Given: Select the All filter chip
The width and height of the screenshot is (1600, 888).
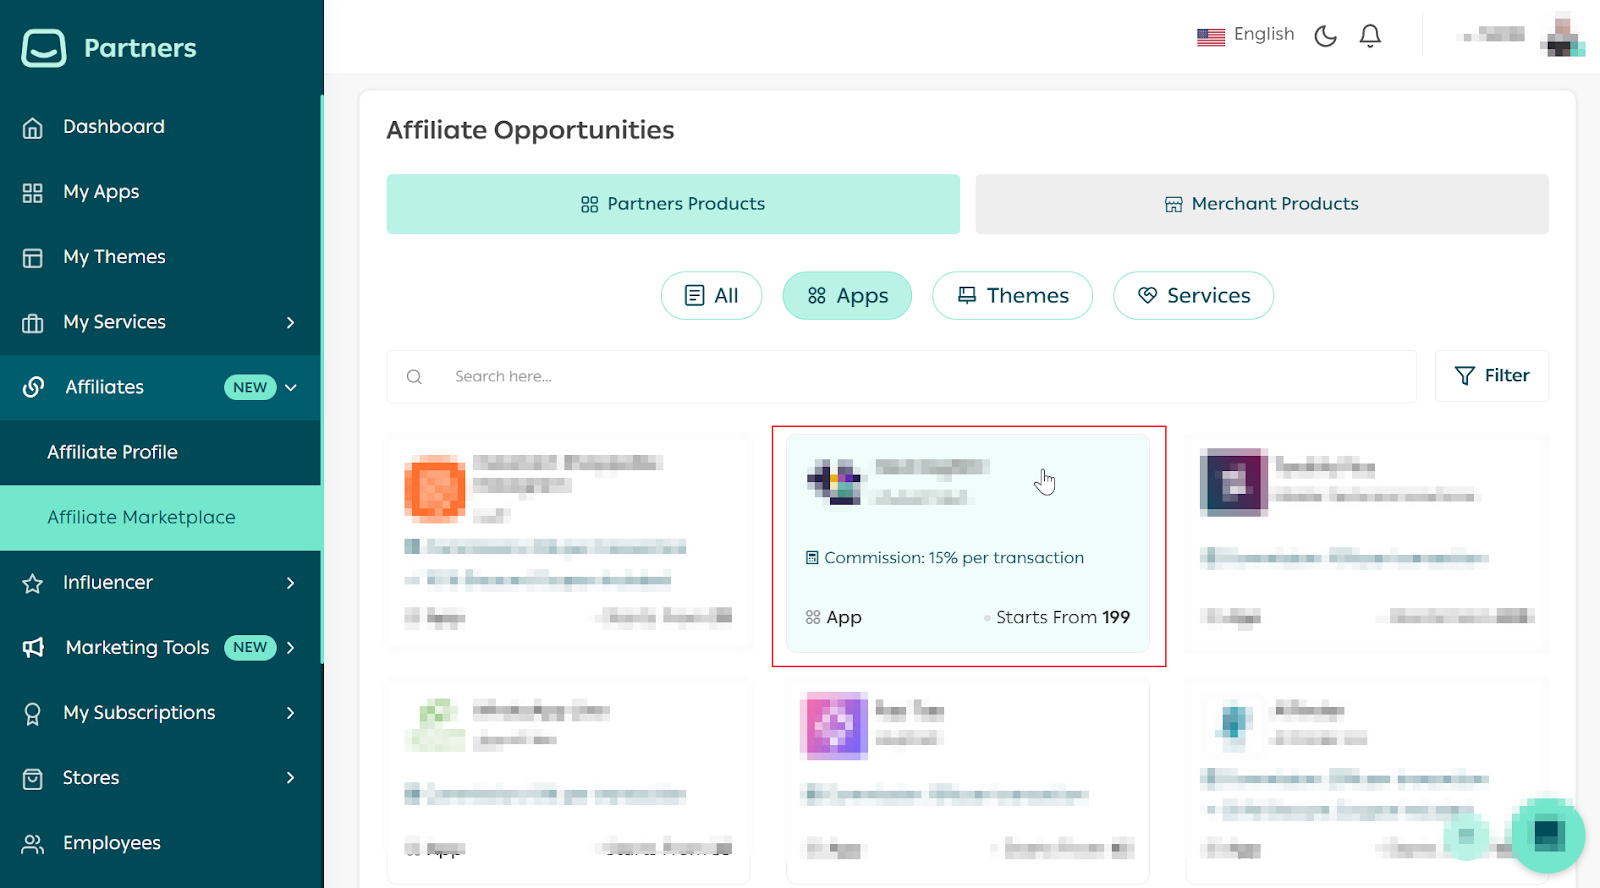Looking at the screenshot, I should 711,296.
